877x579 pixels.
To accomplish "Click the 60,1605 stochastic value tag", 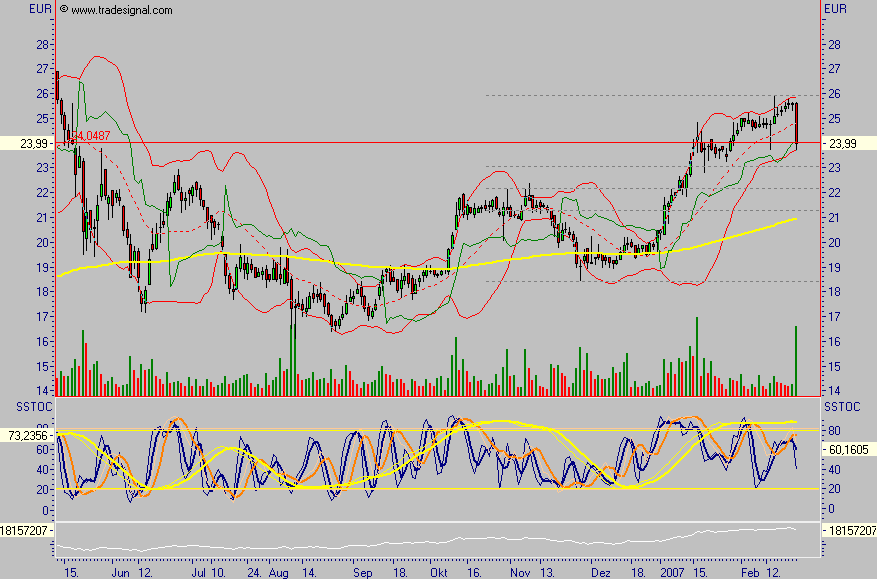I will 849,450.
